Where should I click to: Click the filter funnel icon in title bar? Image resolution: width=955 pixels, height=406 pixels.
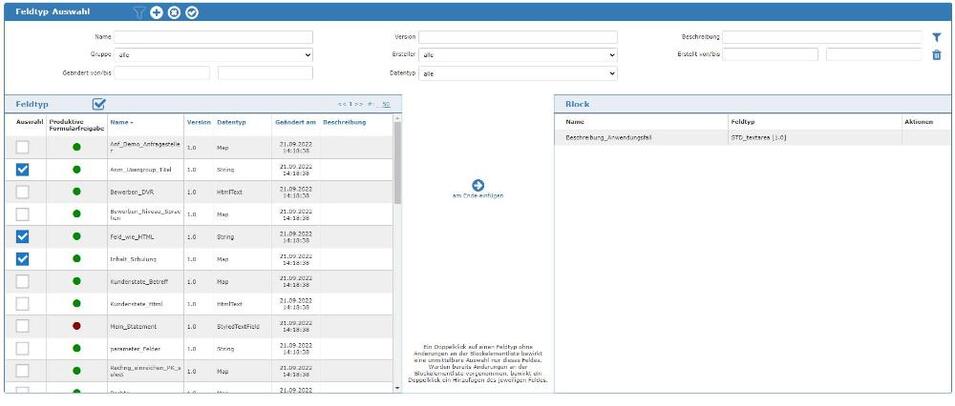(x=139, y=12)
